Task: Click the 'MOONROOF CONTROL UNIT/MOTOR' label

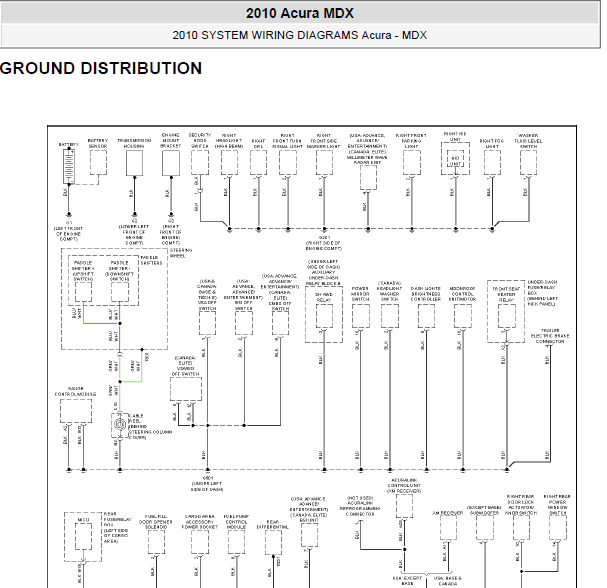Action: pos(463,293)
